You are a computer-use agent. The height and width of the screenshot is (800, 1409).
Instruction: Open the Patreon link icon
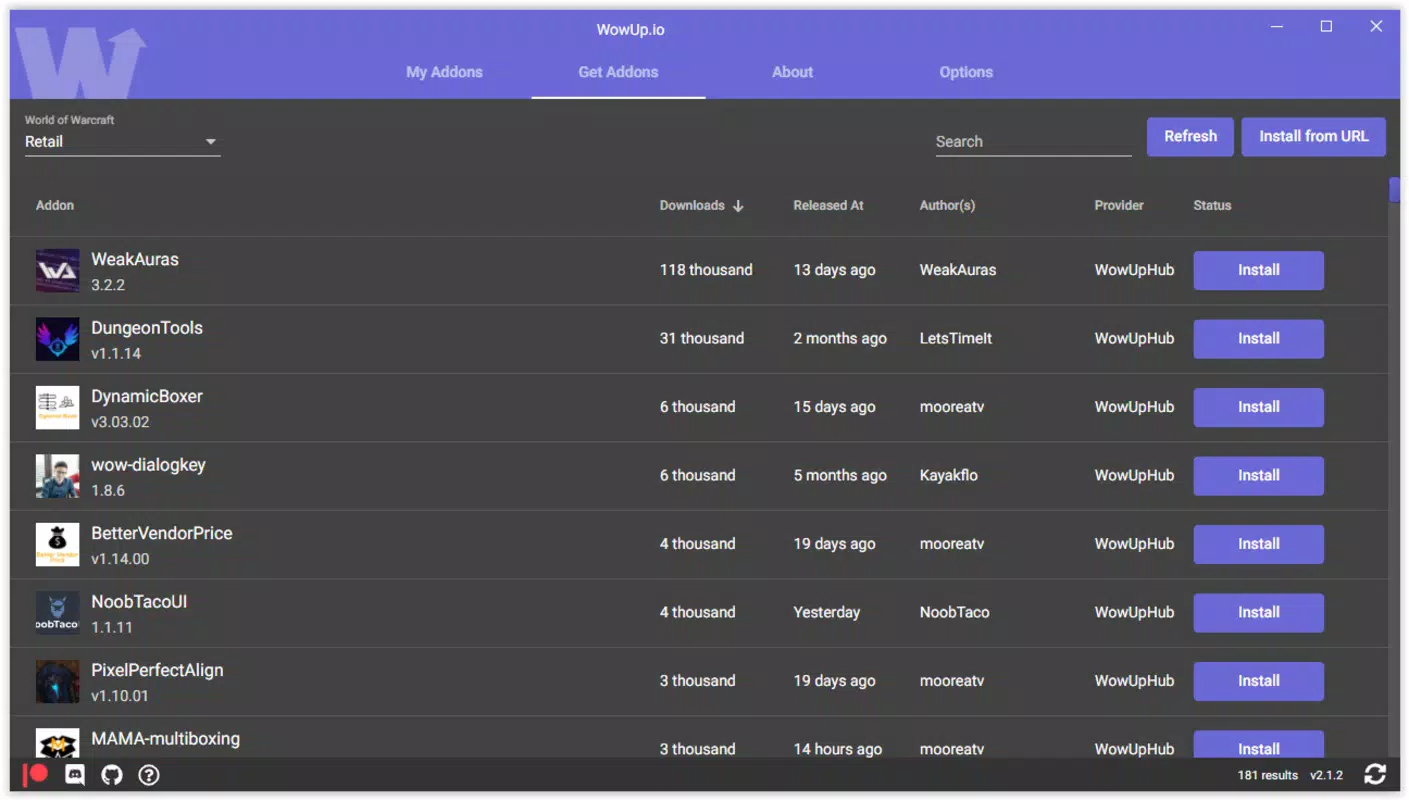click(x=37, y=775)
